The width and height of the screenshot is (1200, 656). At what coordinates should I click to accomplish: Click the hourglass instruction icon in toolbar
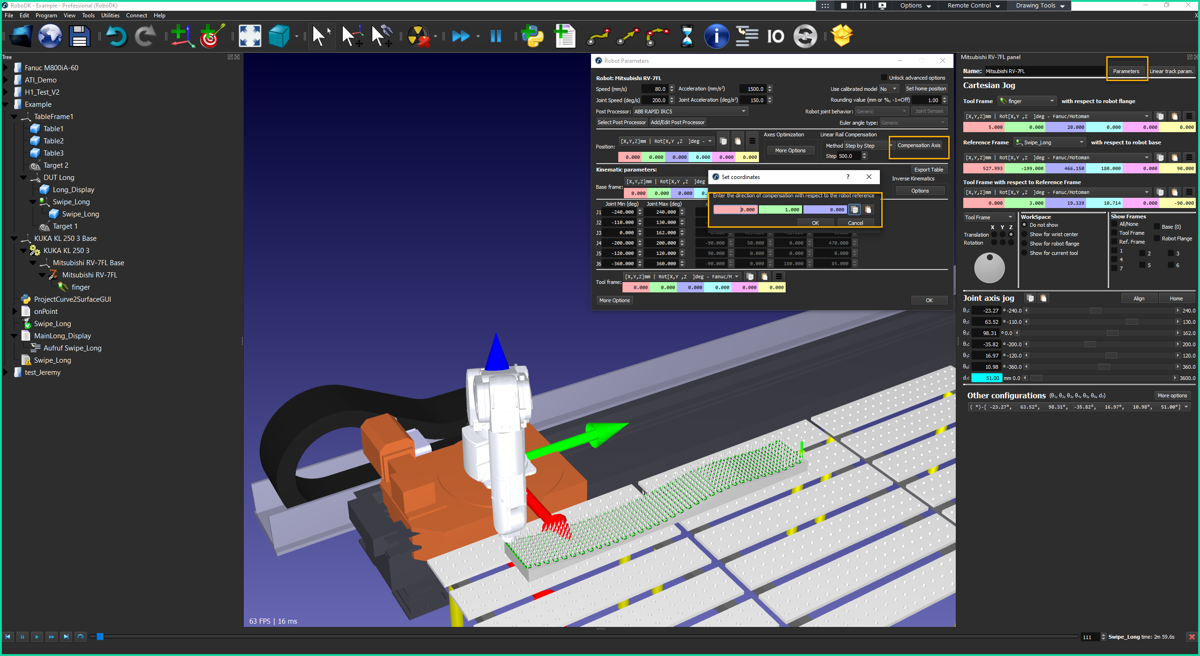[687, 37]
